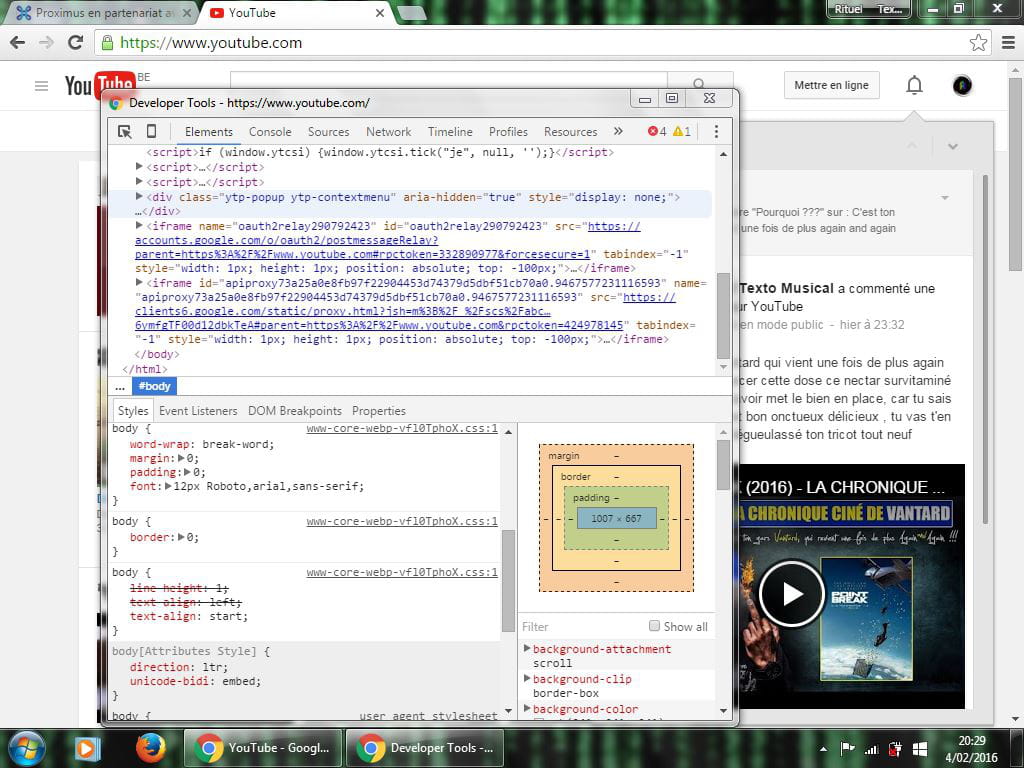Screen dimensions: 1024x768
Task: Open DevTools three-dot options menu
Action: tap(716, 132)
